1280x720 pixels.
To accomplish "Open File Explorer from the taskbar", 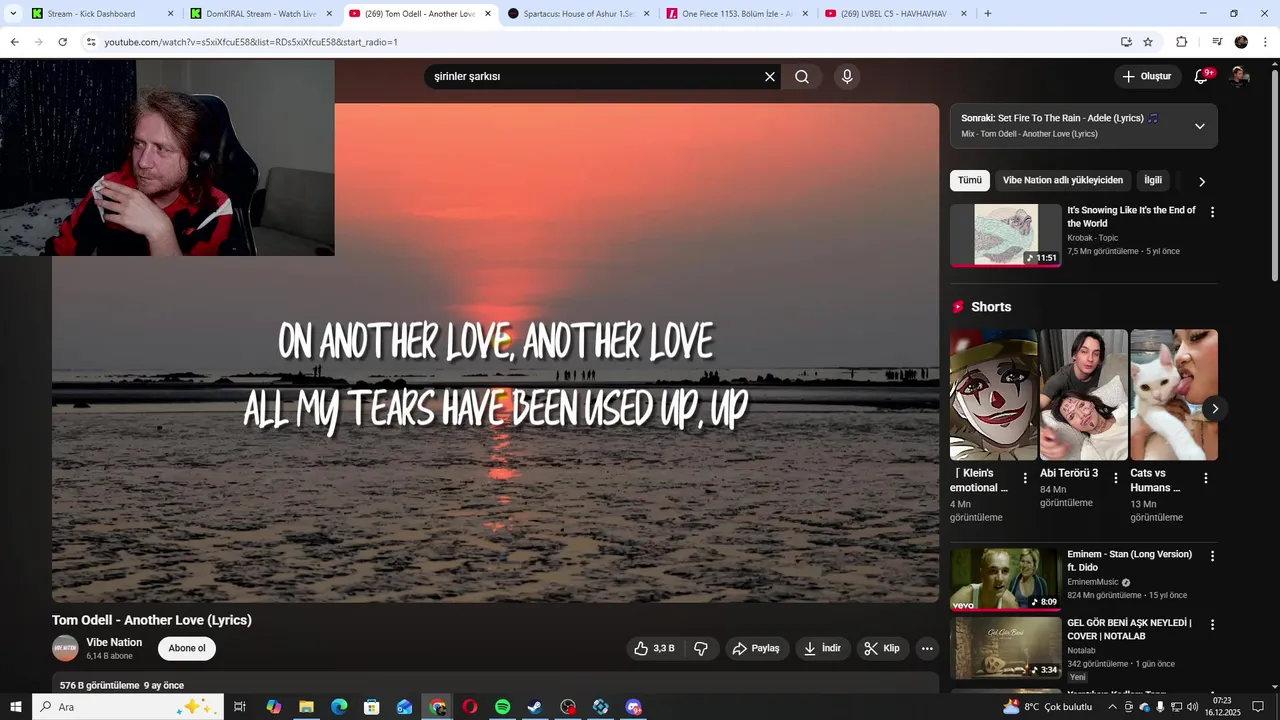I will coord(306,707).
